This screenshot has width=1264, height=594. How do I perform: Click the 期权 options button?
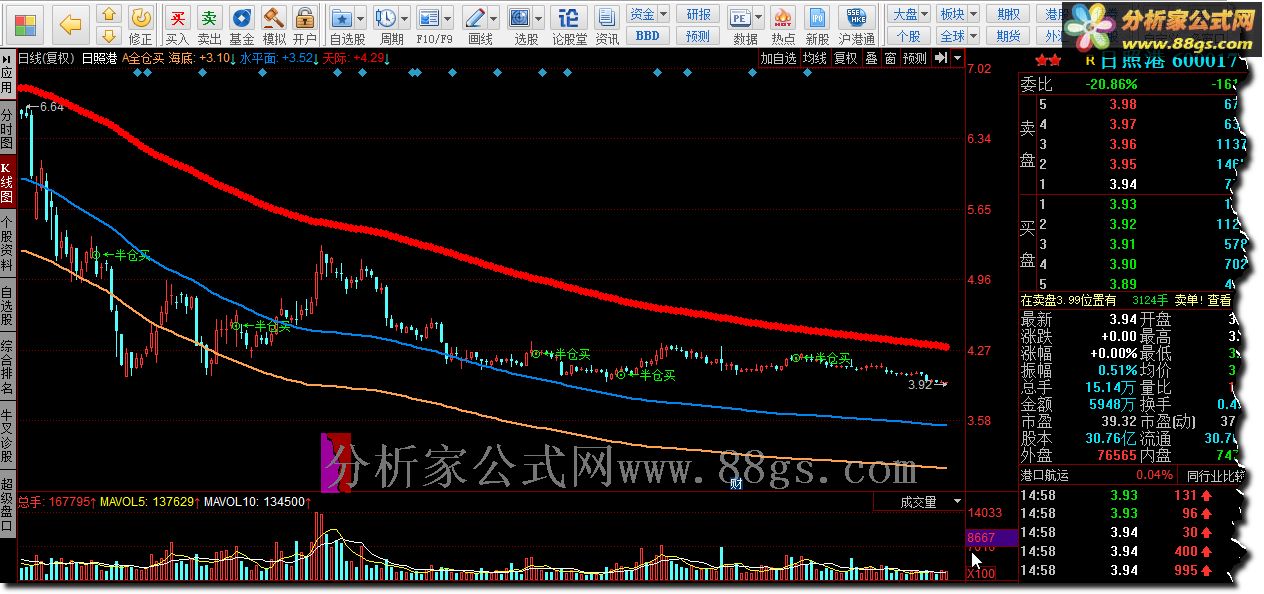click(1009, 14)
